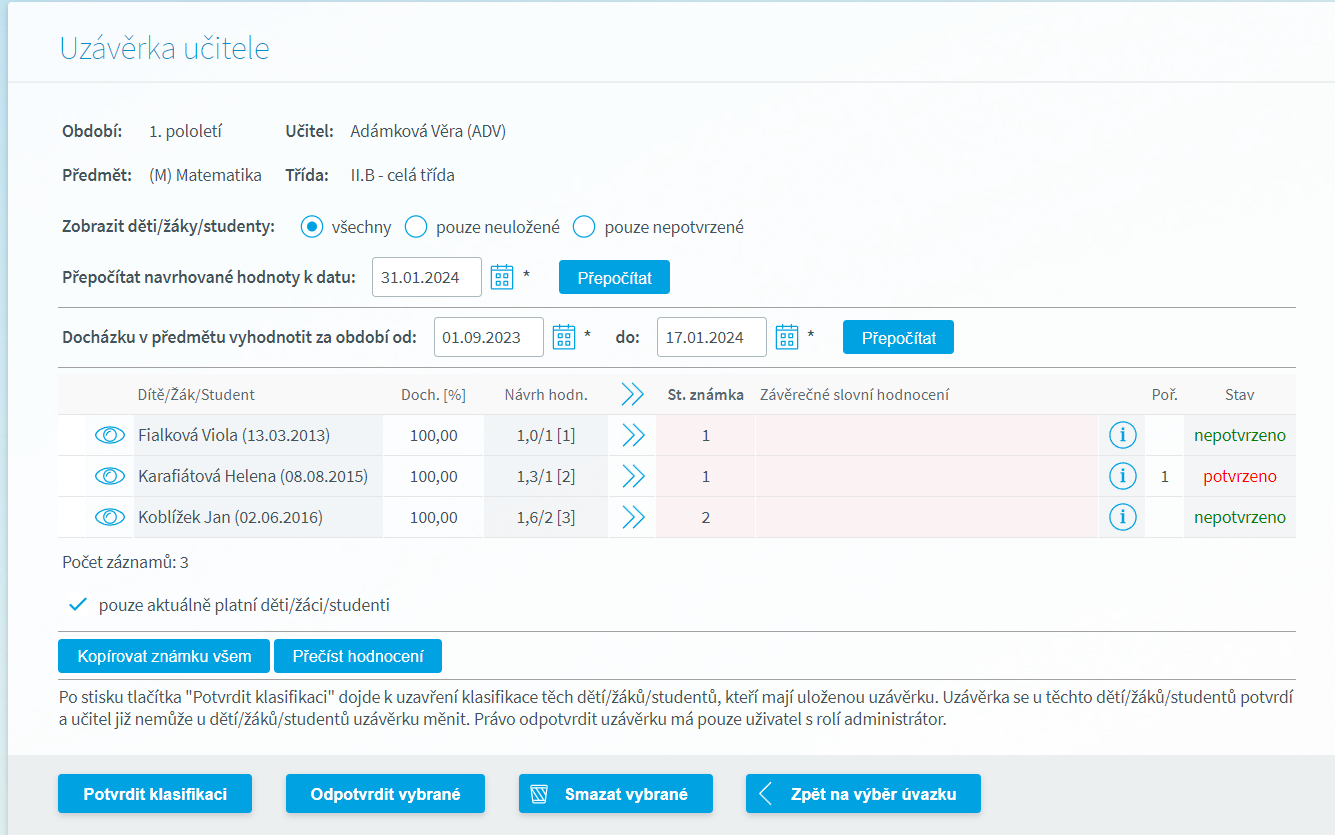Click 'Přečíst hodnocení' button
Image resolution: width=1335 pixels, height=835 pixels.
tap(358, 656)
